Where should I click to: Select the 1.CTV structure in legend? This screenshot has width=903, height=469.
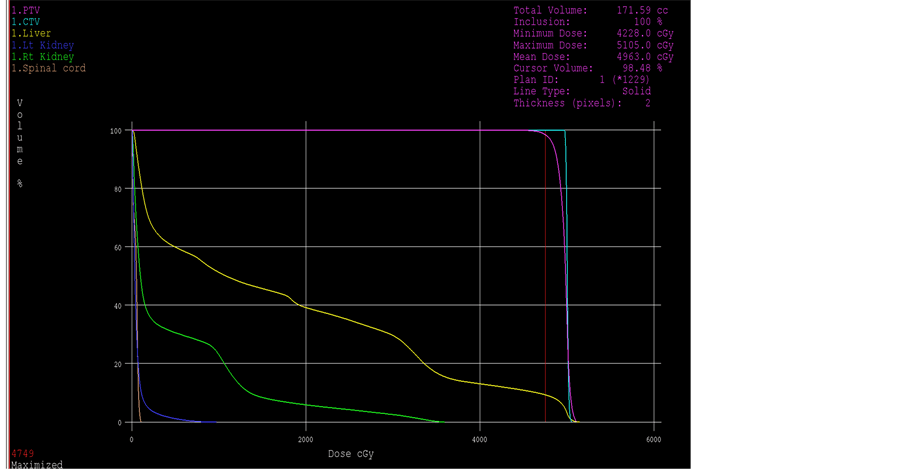(x=26, y=22)
